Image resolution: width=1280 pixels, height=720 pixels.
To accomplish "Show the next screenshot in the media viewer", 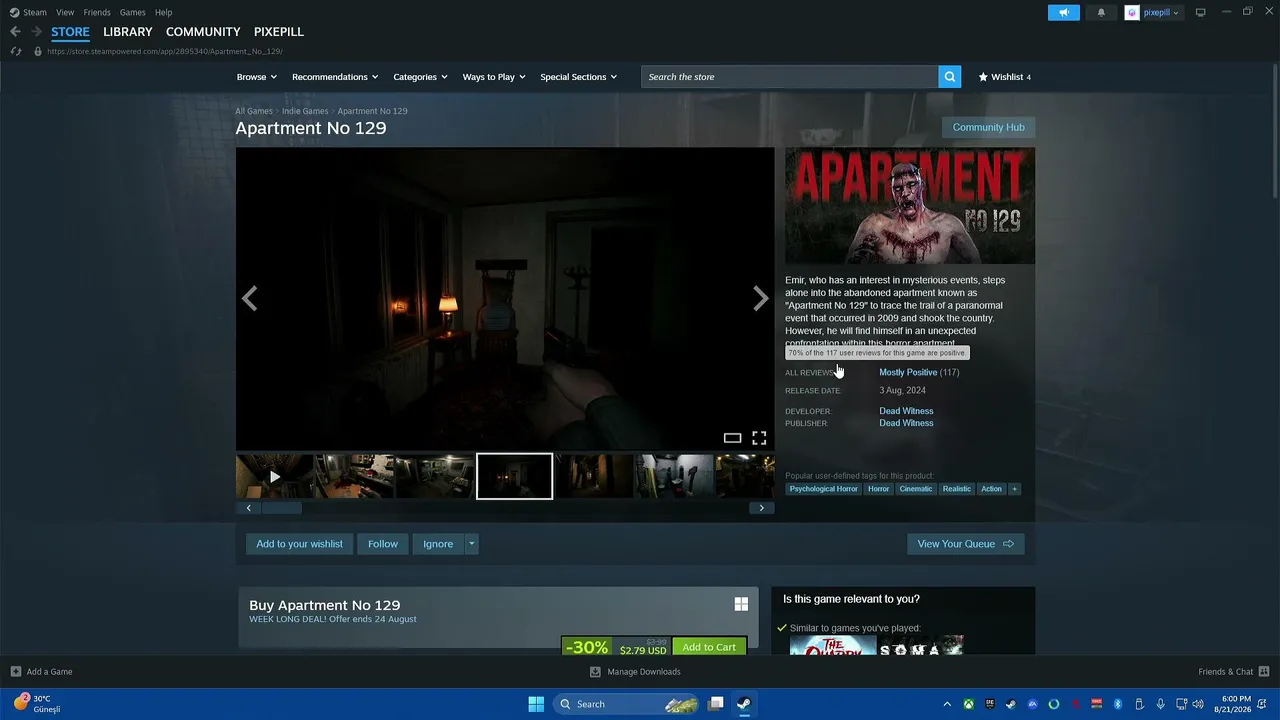I will (760, 298).
